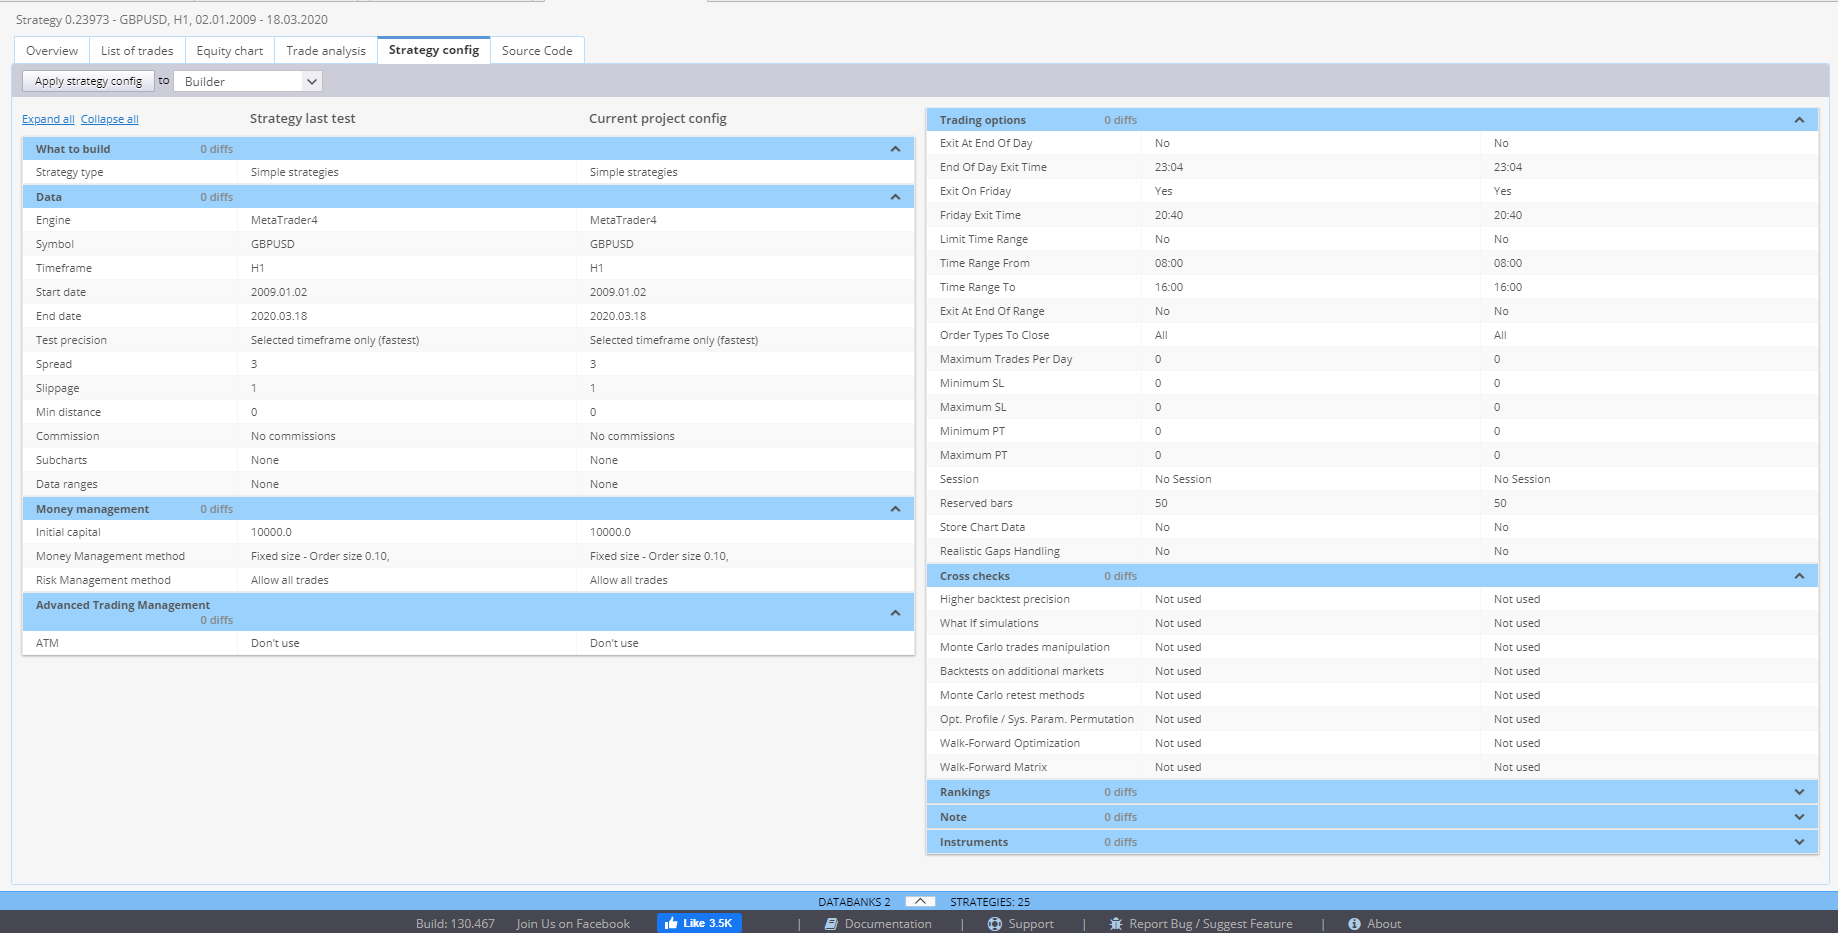Click What If simulations row label
This screenshot has width=1838, height=934.
pyautogui.click(x=989, y=623)
